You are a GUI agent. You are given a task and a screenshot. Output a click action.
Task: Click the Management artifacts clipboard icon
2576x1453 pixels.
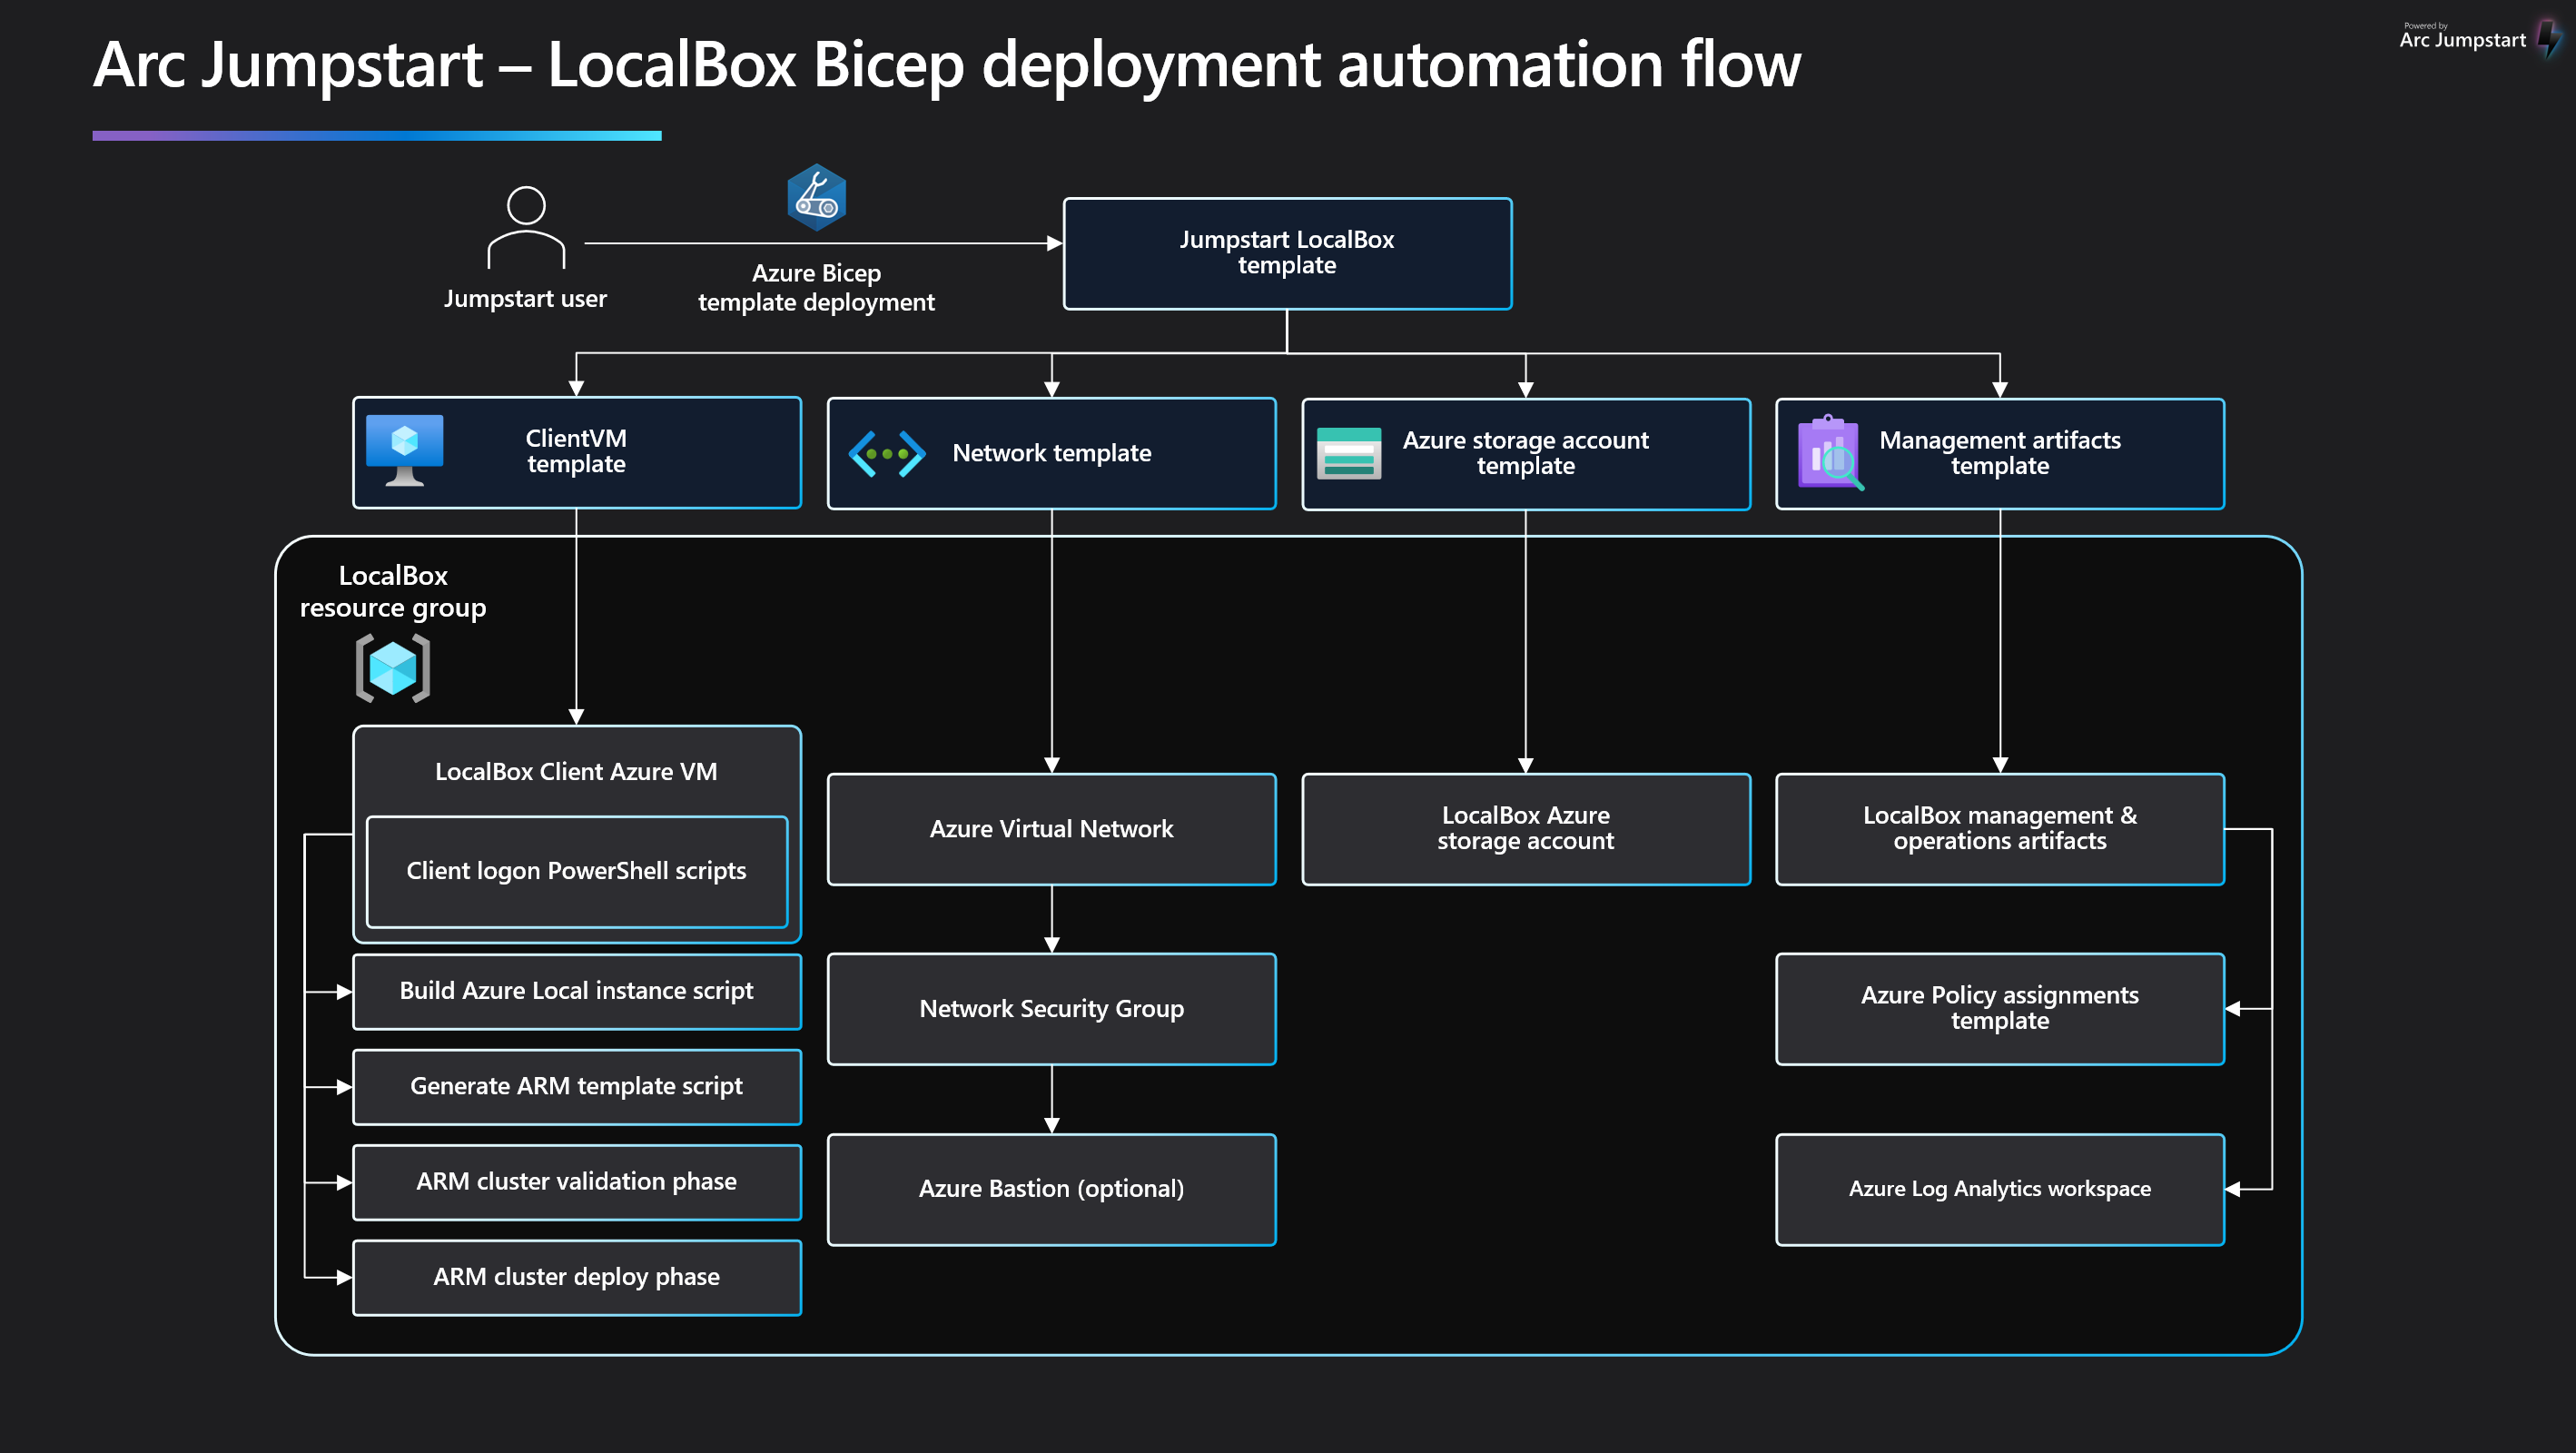[1829, 453]
